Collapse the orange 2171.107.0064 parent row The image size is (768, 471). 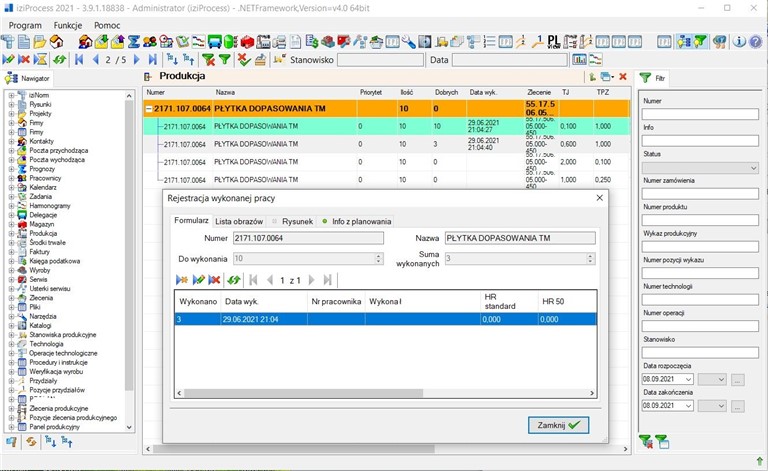(x=149, y=109)
